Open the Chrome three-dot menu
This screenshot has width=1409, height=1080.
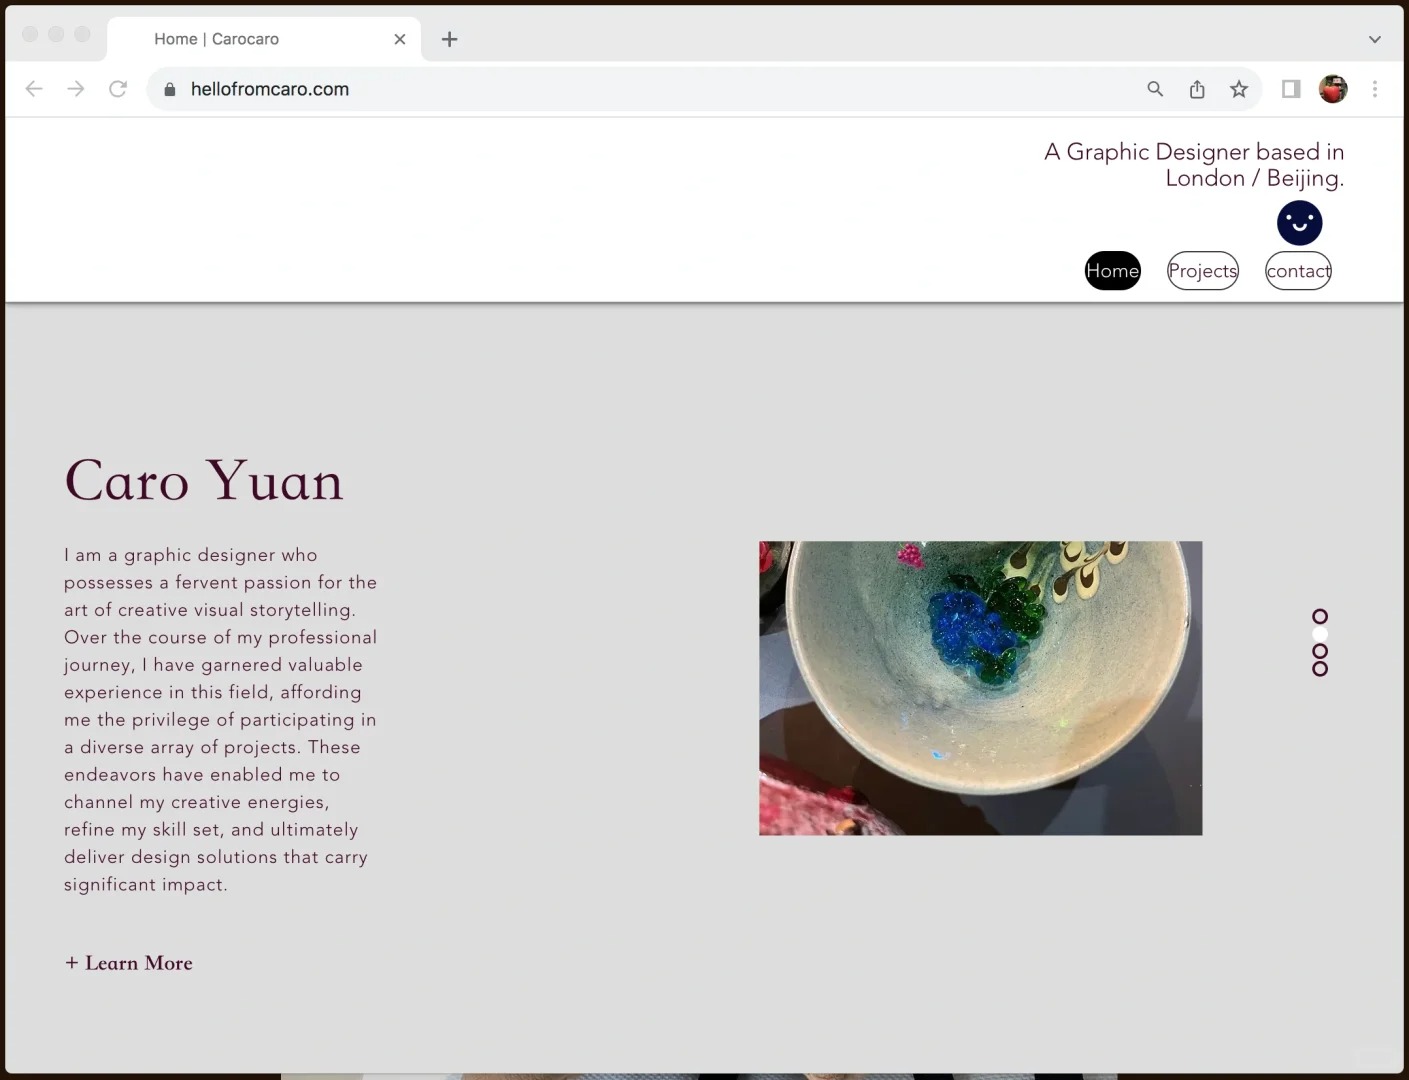(1375, 89)
